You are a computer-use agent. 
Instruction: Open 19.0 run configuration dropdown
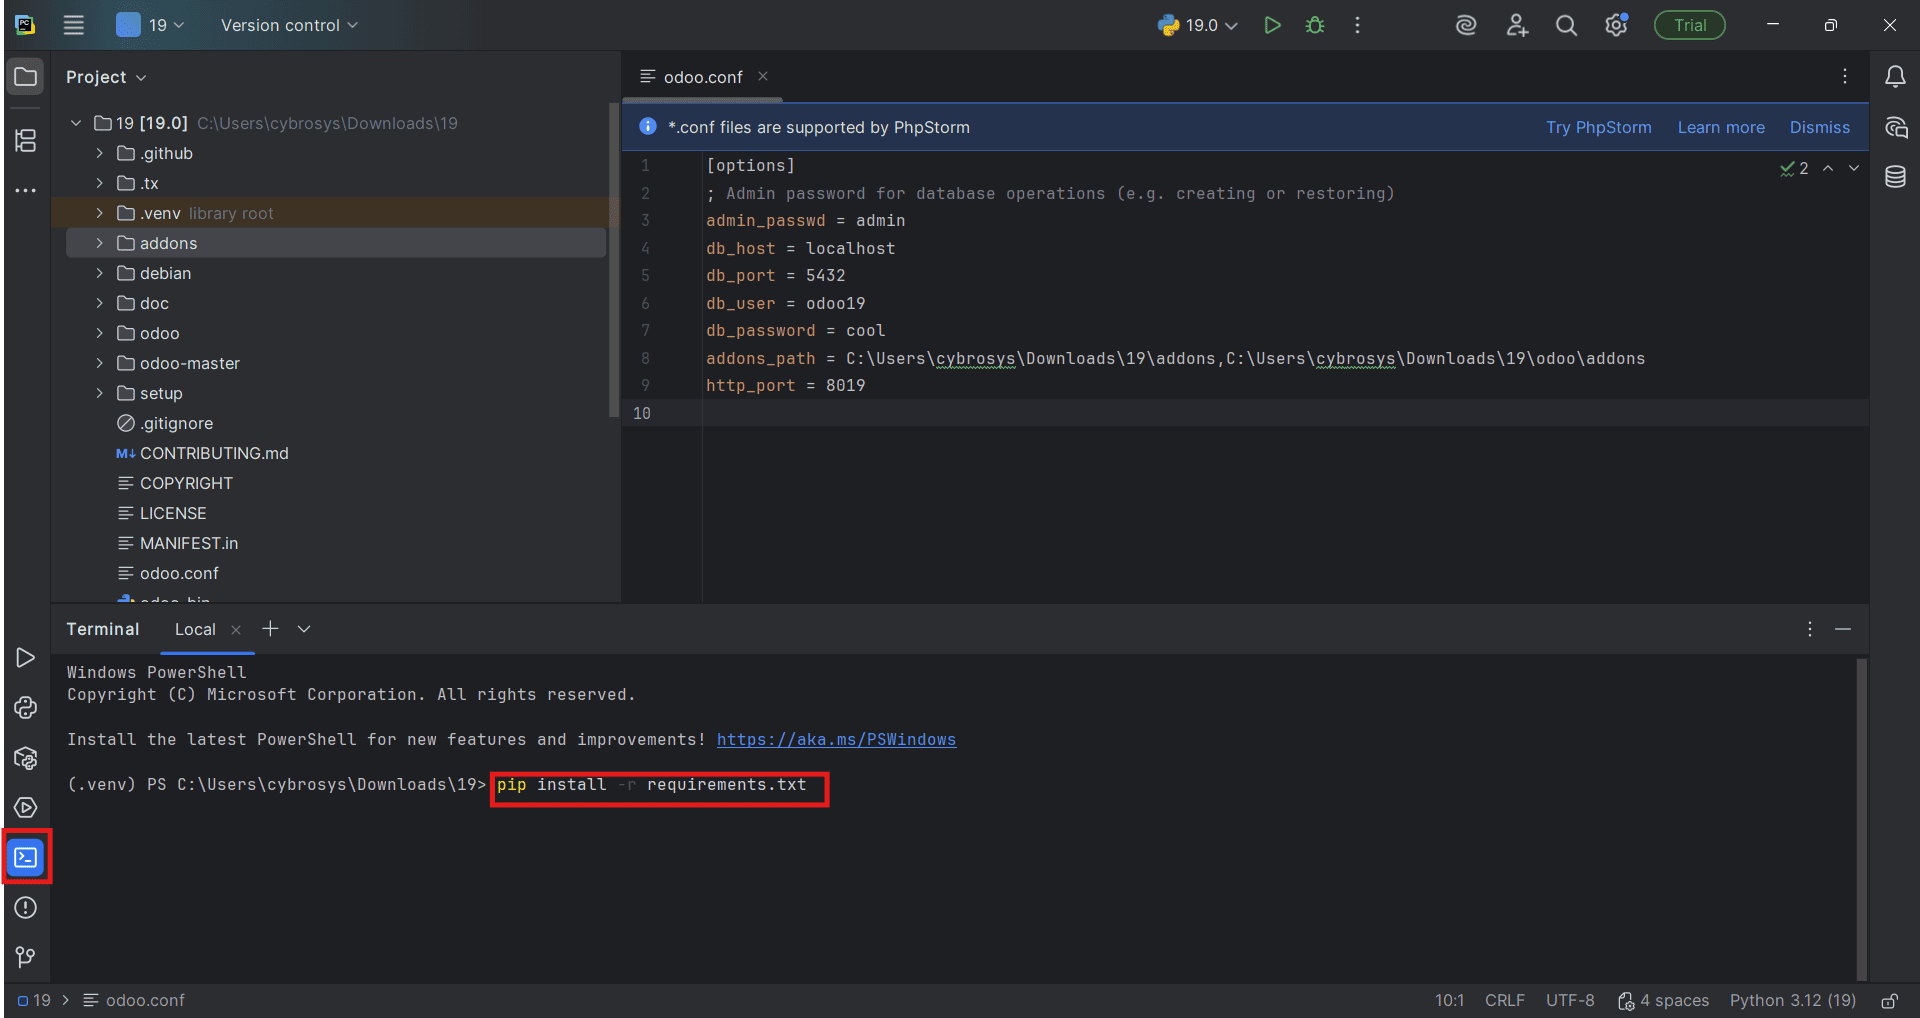coord(1198,25)
